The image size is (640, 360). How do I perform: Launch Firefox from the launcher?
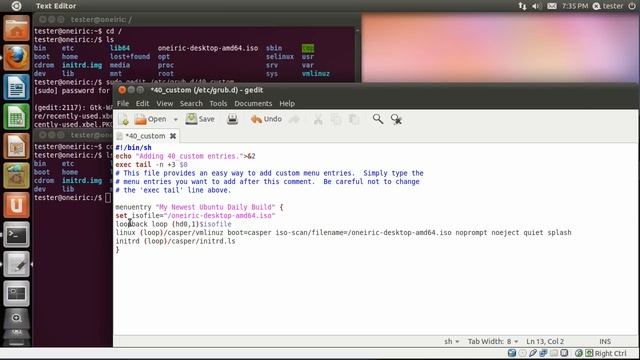point(16,58)
